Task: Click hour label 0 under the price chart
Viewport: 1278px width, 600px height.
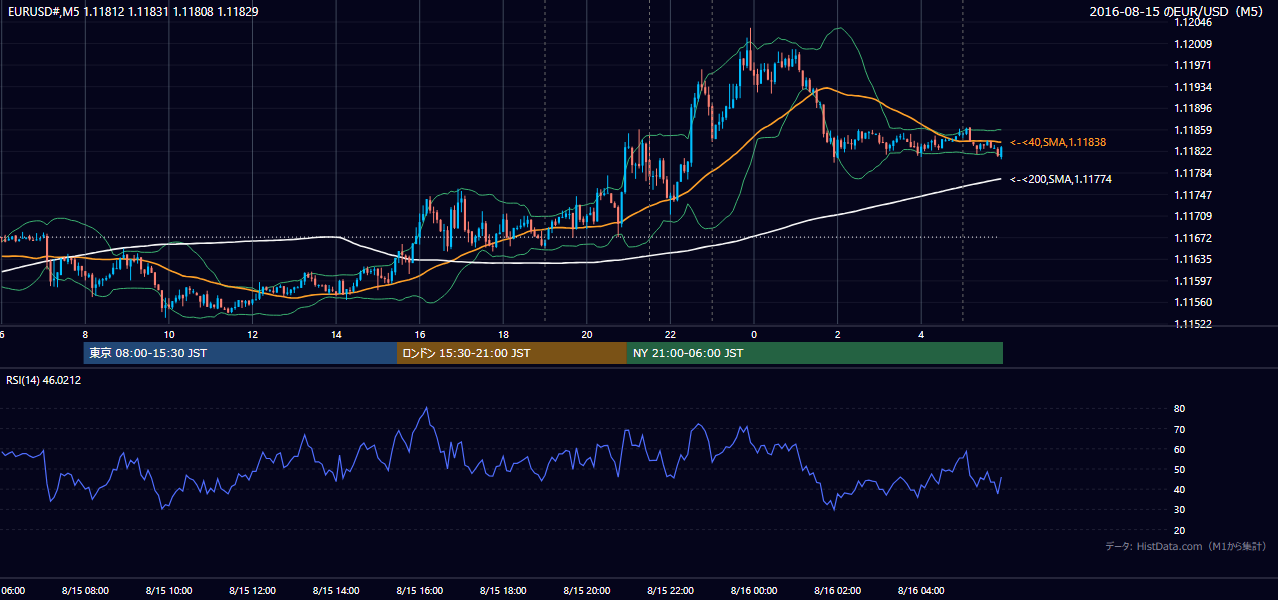Action: pyautogui.click(x=754, y=334)
